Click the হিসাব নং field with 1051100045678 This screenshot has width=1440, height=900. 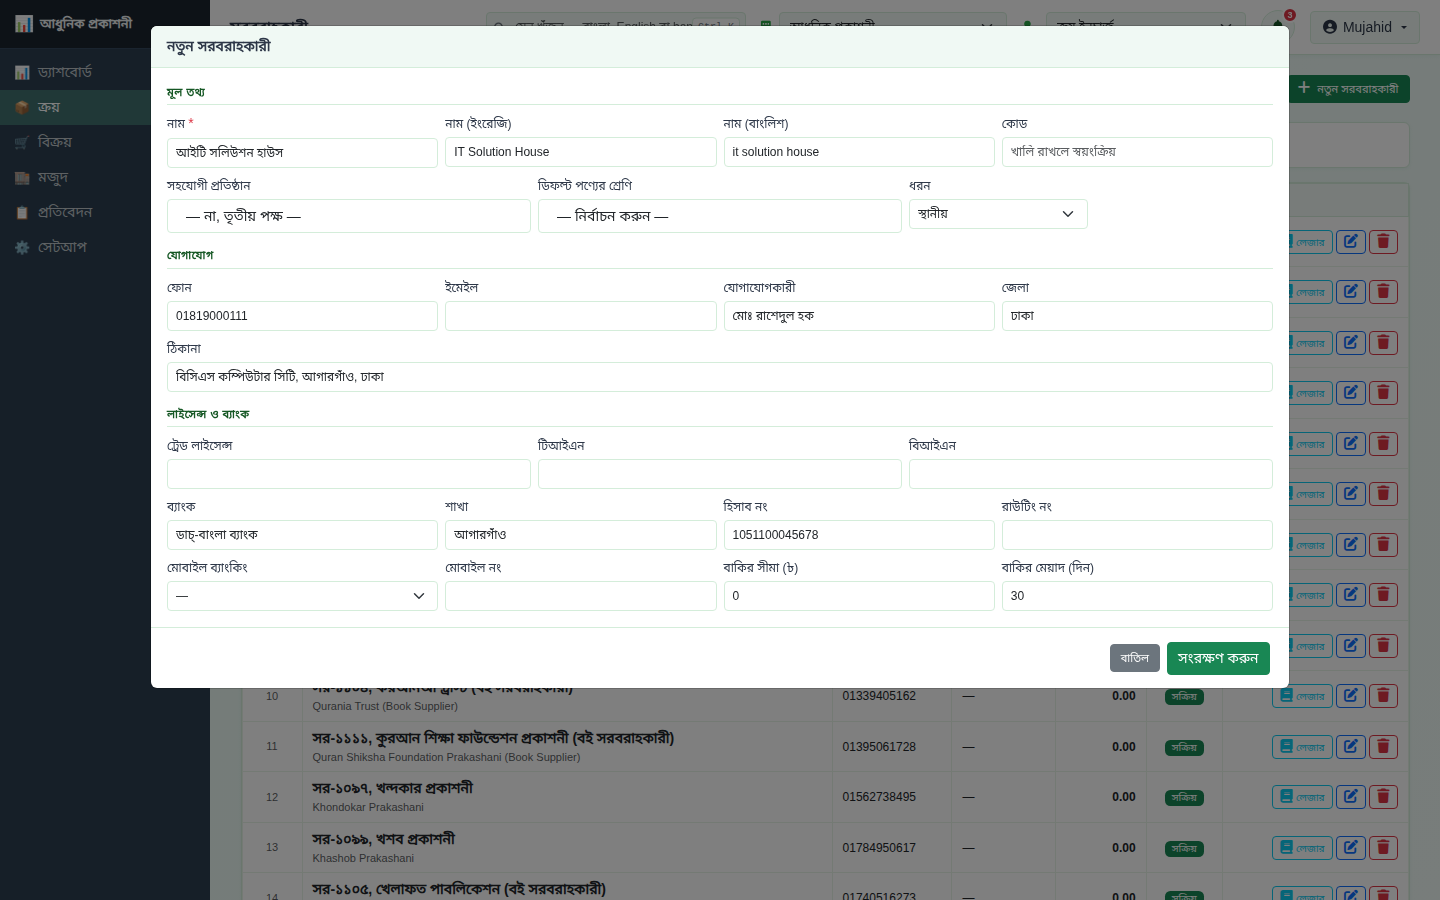859,535
